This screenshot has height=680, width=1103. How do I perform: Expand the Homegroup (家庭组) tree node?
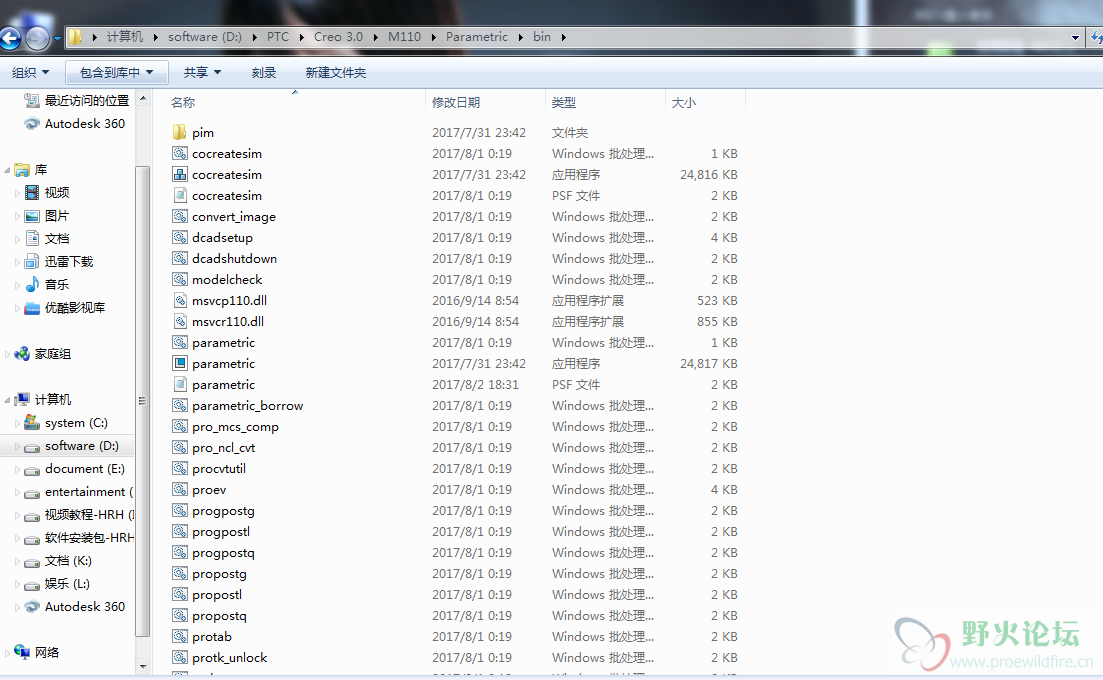coord(7,354)
